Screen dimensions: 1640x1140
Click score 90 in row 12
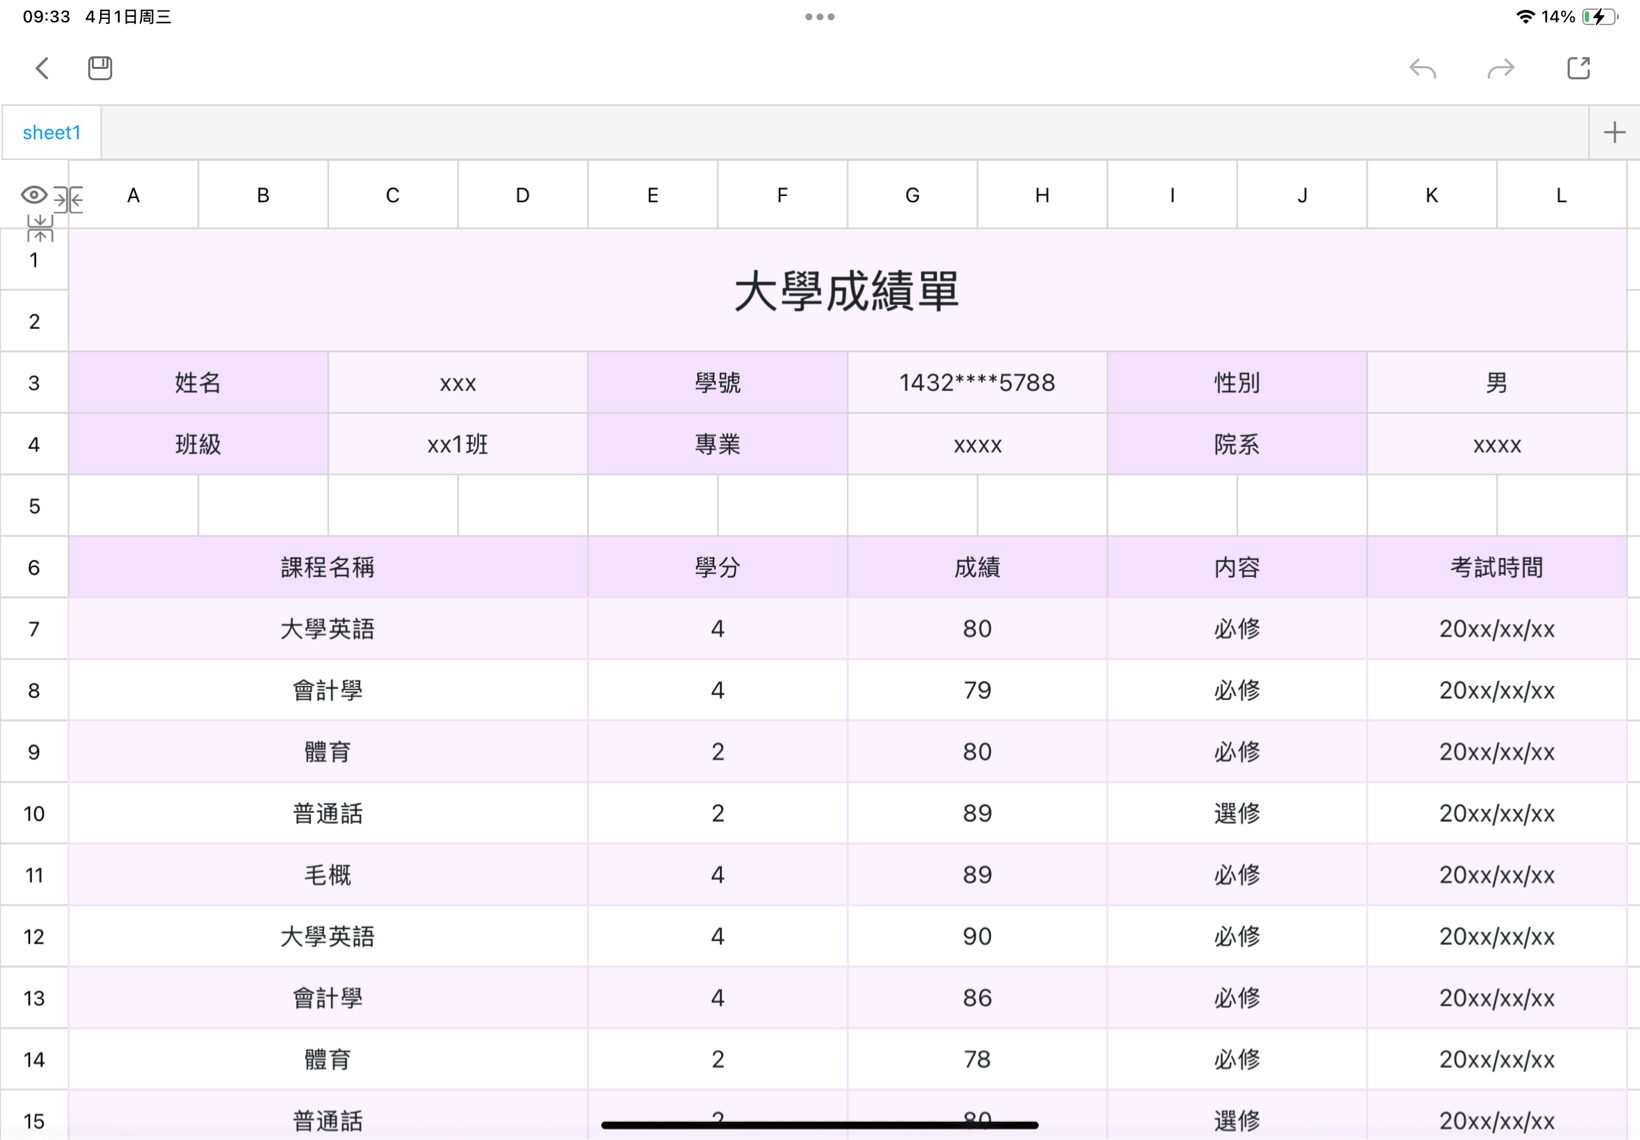pos(977,936)
